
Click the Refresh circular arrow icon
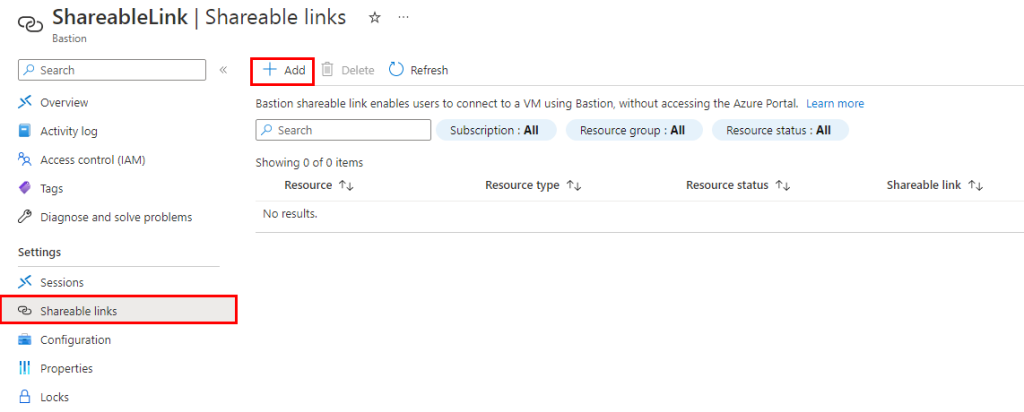click(396, 69)
